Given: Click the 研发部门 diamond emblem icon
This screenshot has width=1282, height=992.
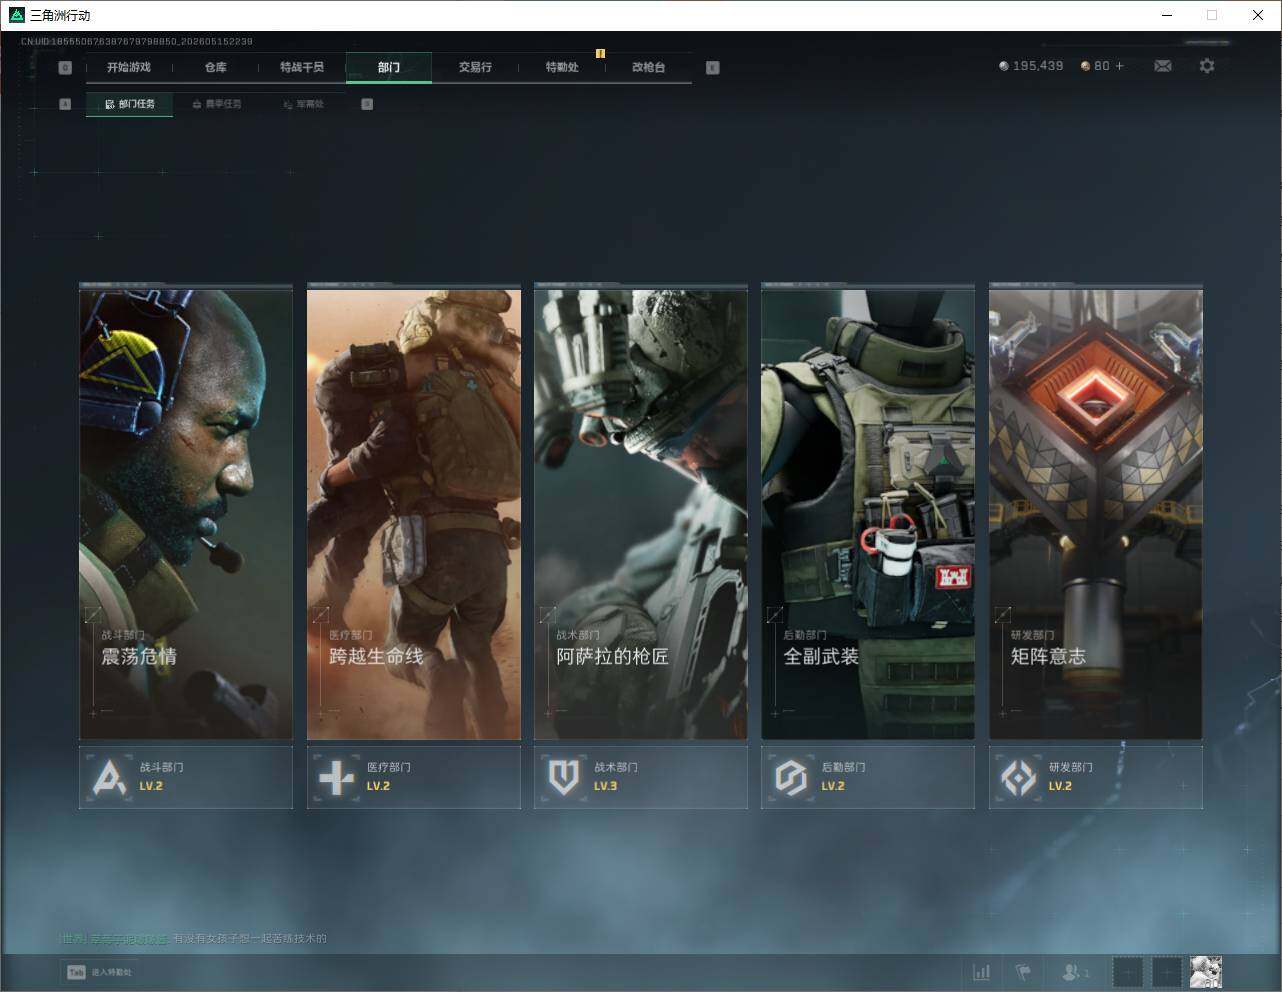Looking at the screenshot, I should (1019, 777).
